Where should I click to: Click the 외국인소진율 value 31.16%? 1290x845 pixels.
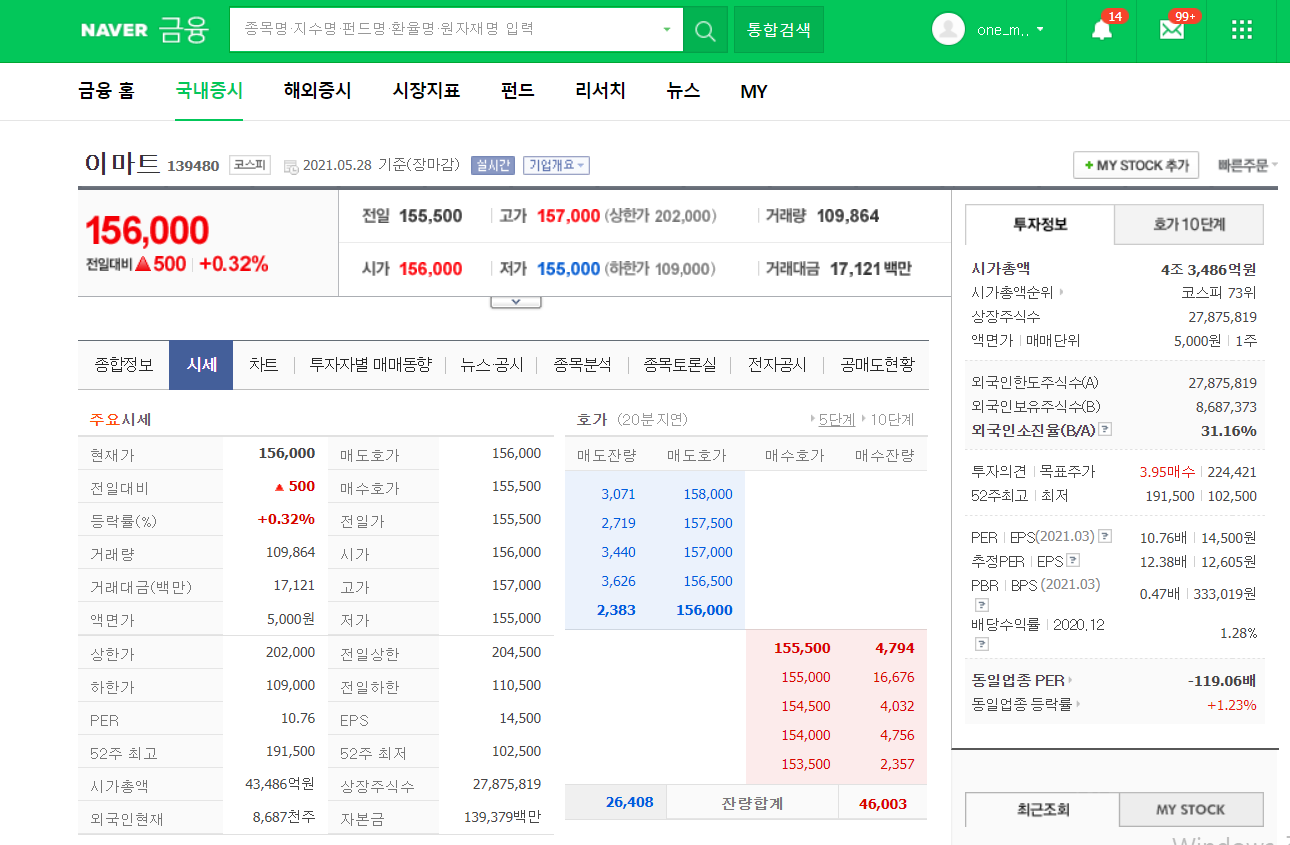pyautogui.click(x=1228, y=431)
